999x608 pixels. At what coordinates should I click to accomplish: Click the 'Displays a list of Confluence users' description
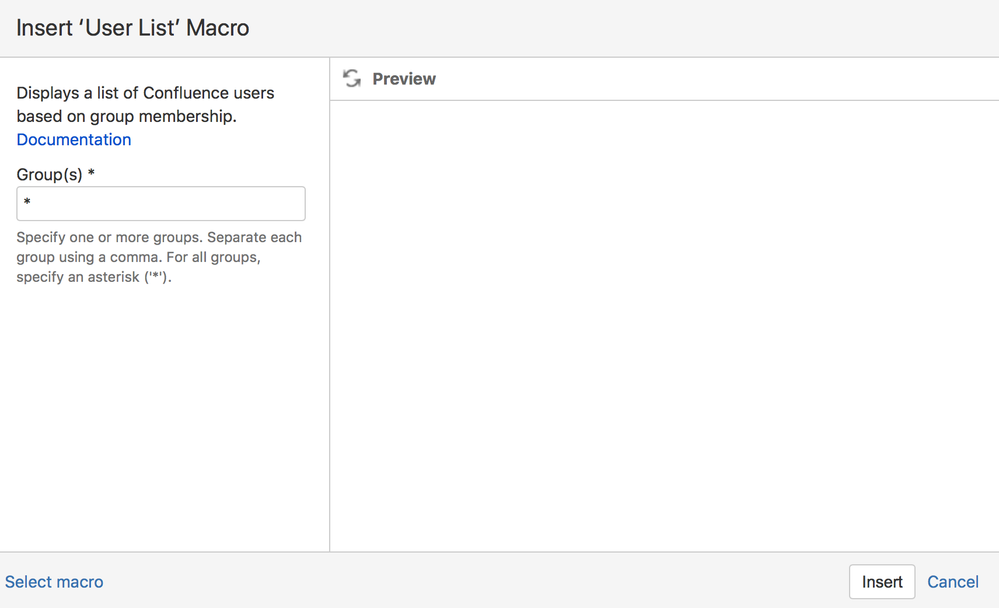pos(145,105)
